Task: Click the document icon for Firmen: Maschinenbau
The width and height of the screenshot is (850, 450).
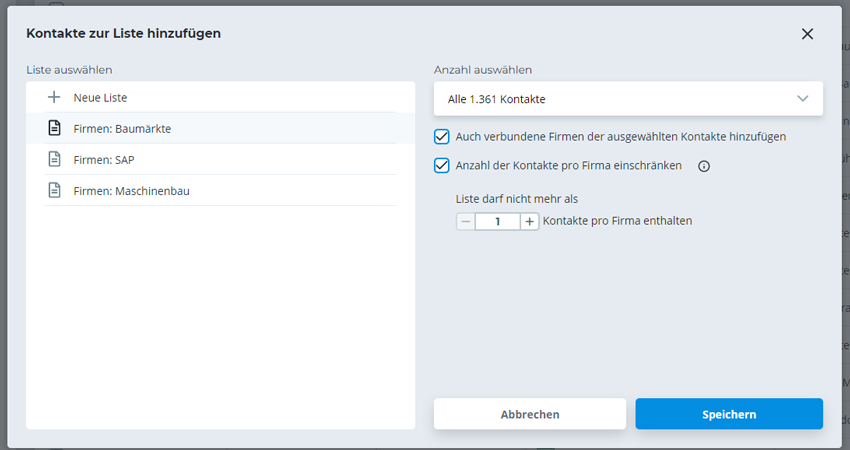Action: coord(54,190)
